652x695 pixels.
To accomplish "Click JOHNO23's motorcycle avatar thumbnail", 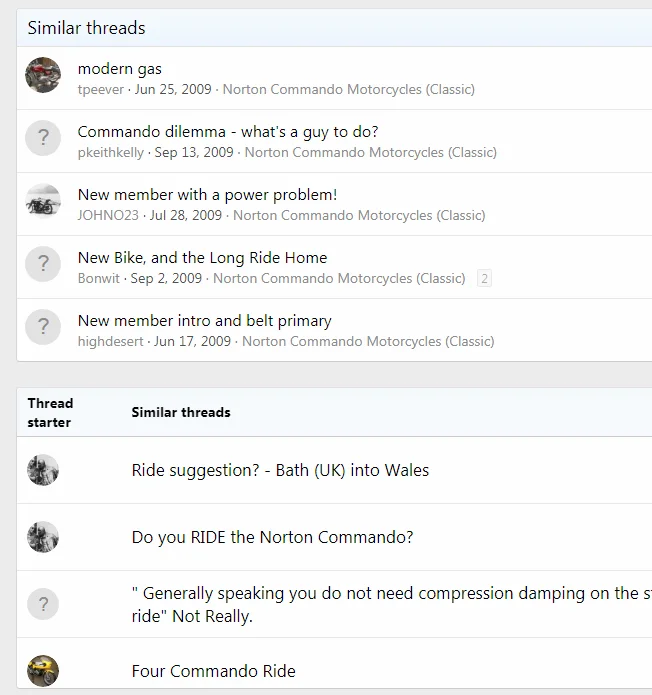I will [x=43, y=202].
